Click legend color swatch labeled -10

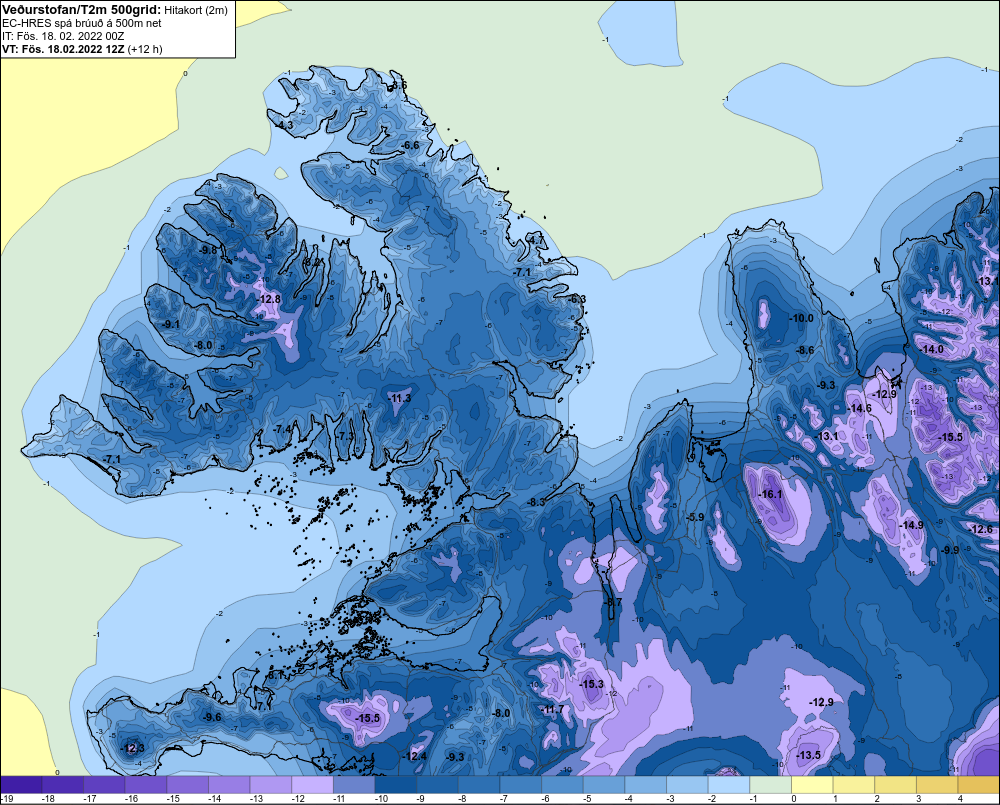pyautogui.click(x=395, y=785)
